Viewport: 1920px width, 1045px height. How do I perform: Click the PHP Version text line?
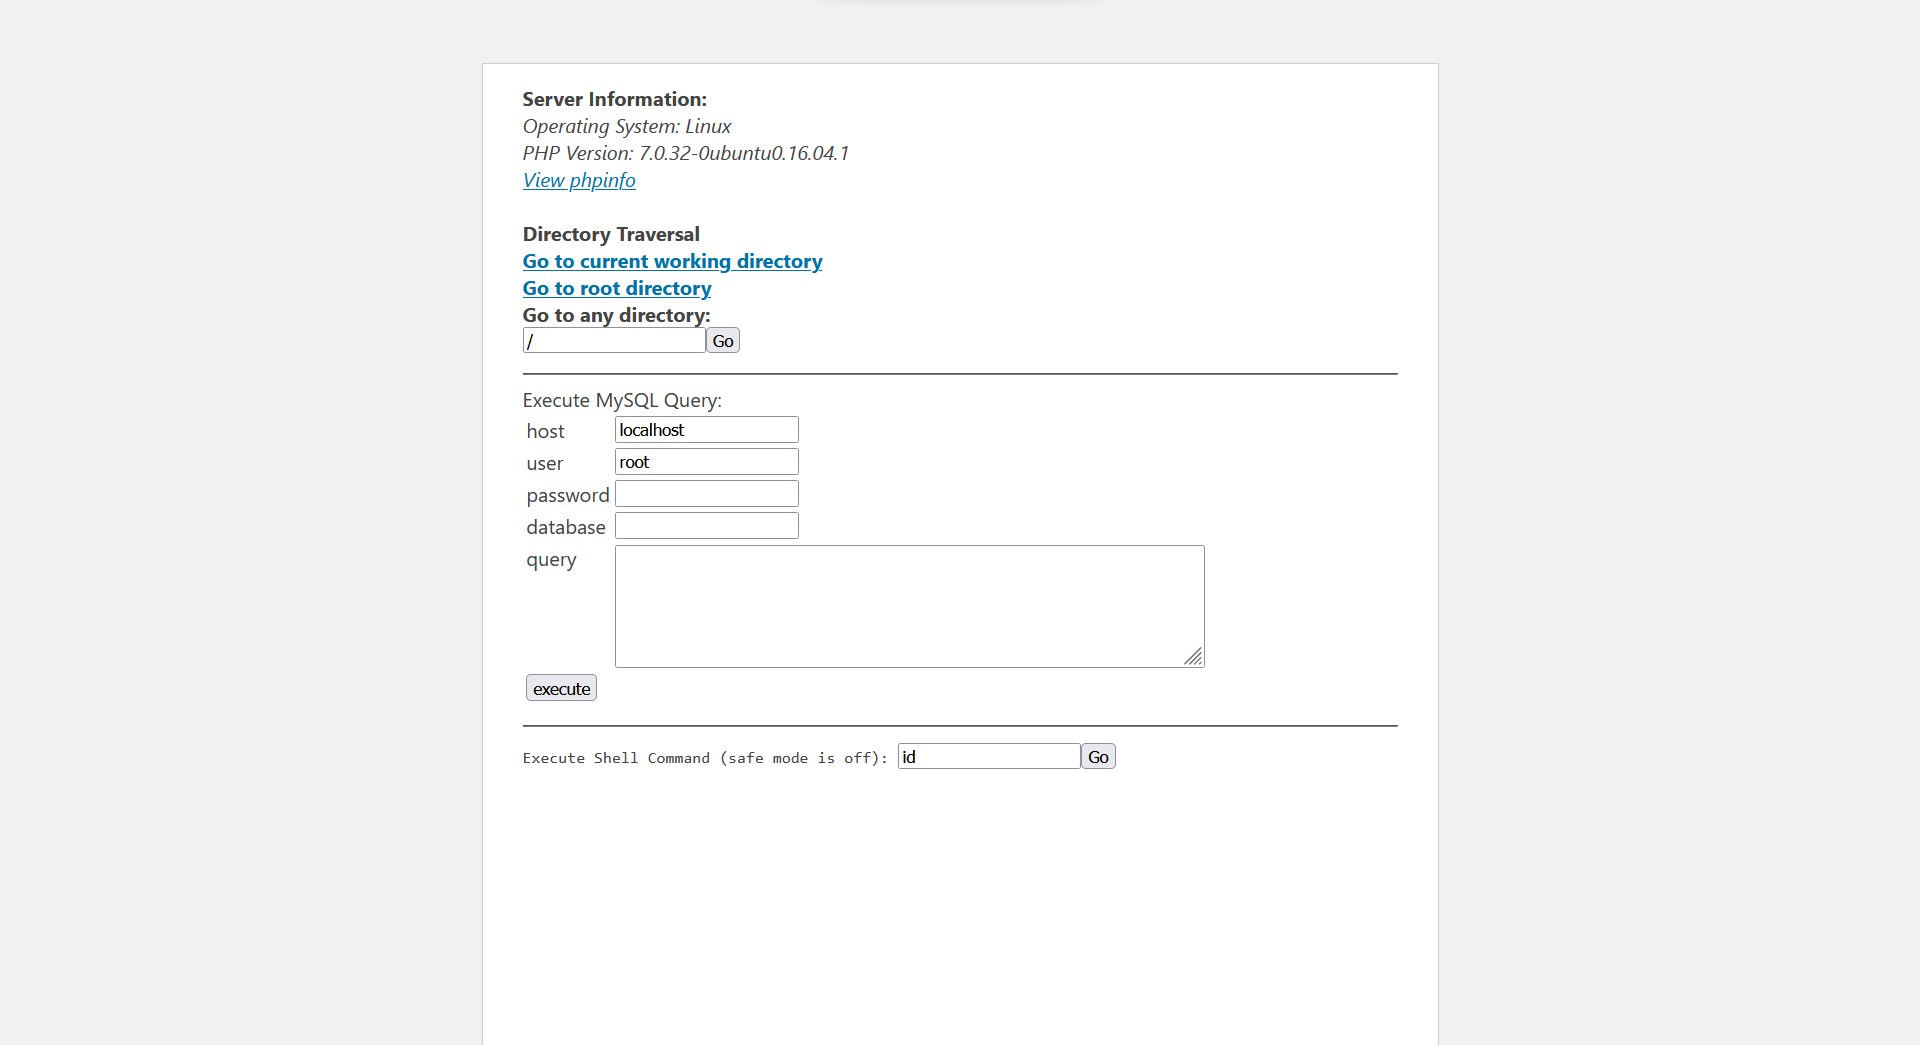click(x=685, y=153)
